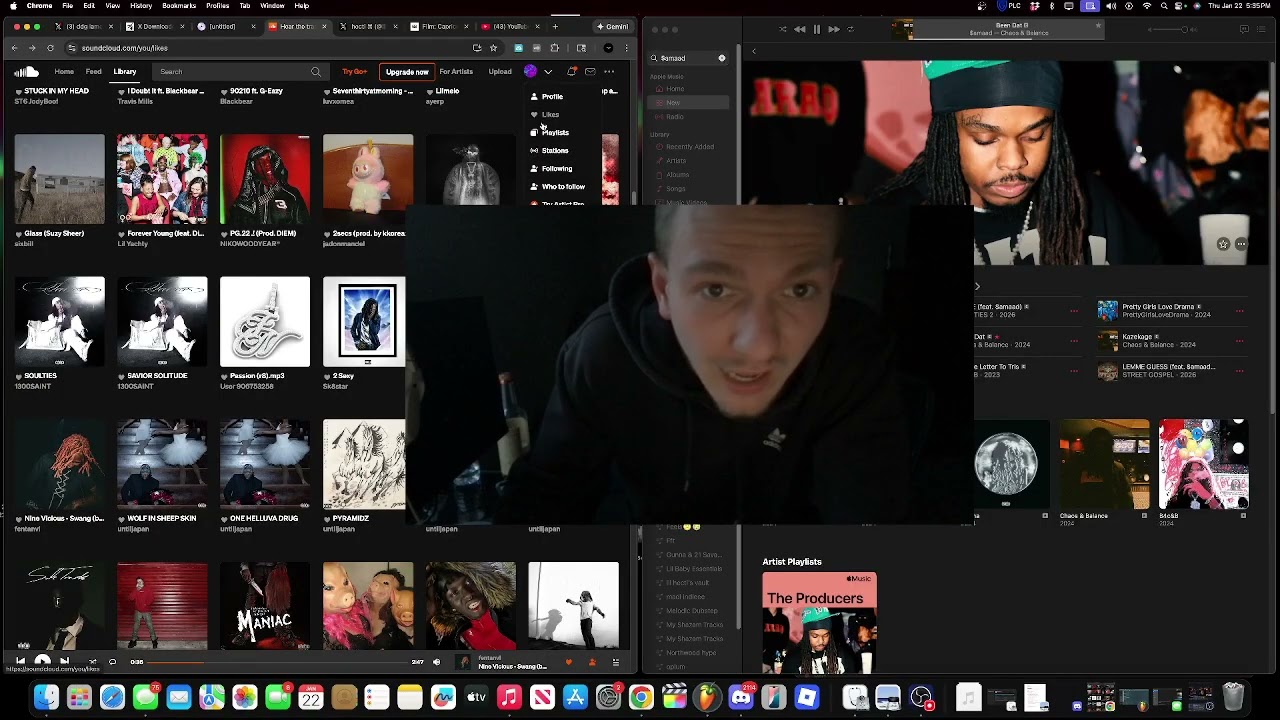The image size is (1280, 720).
Task: Open The Producers artist playlist thumbnail
Action: (x=819, y=622)
